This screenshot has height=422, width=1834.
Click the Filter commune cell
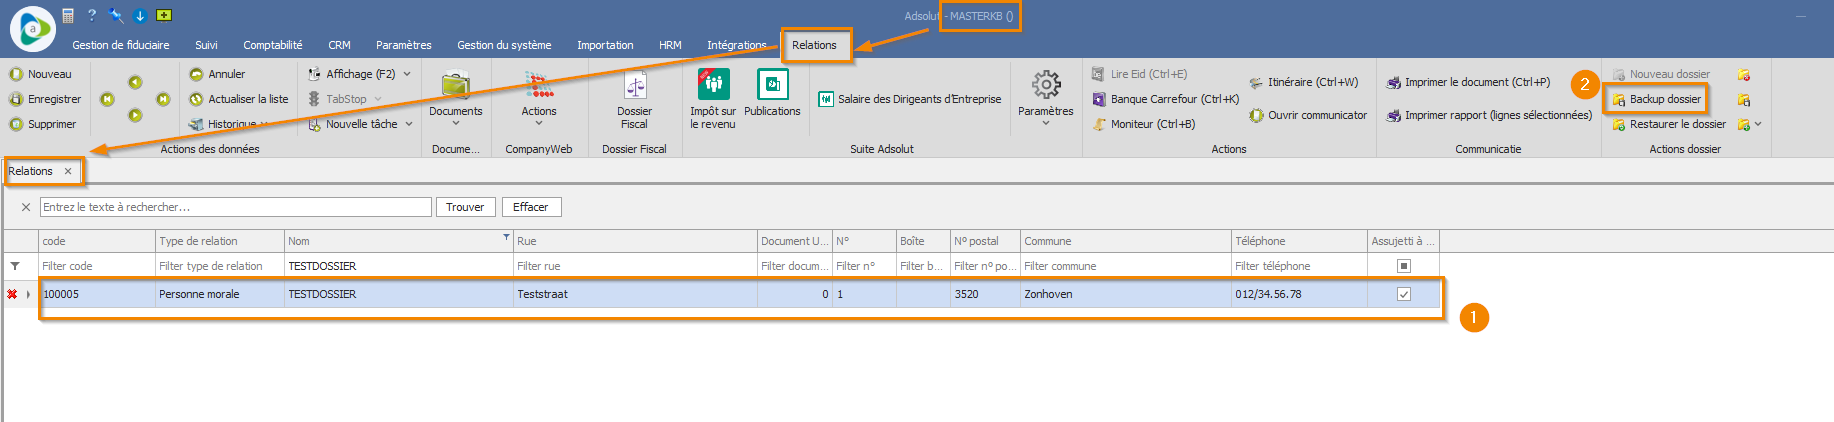tap(1126, 266)
